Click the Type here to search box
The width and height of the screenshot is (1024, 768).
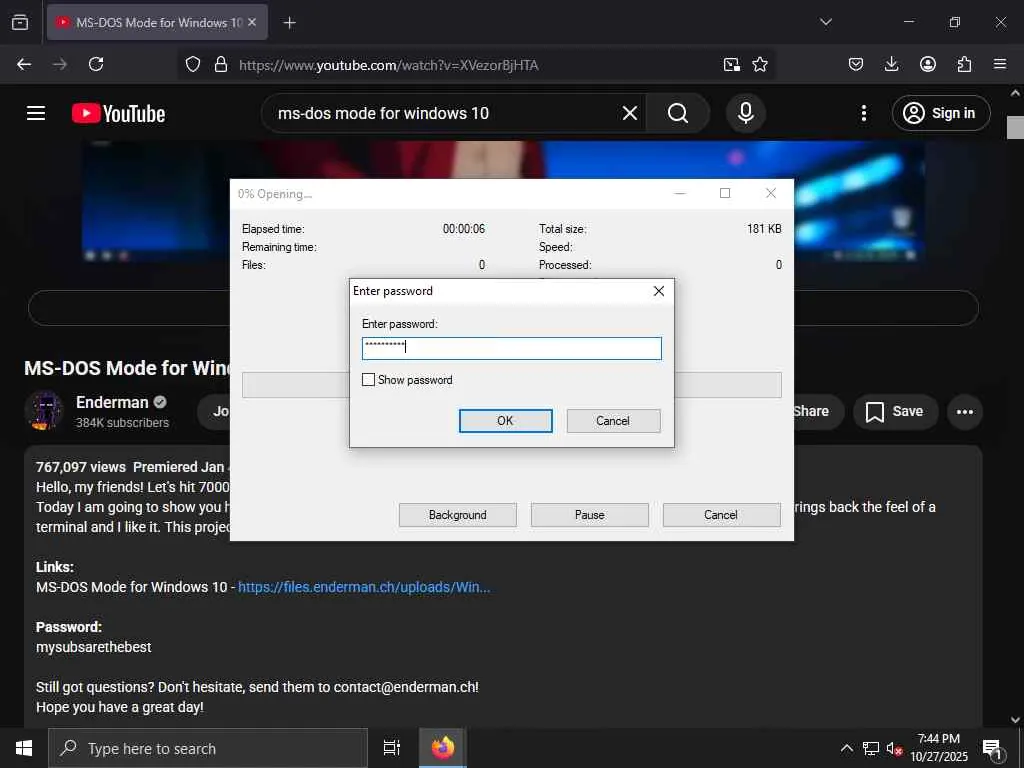pos(208,748)
